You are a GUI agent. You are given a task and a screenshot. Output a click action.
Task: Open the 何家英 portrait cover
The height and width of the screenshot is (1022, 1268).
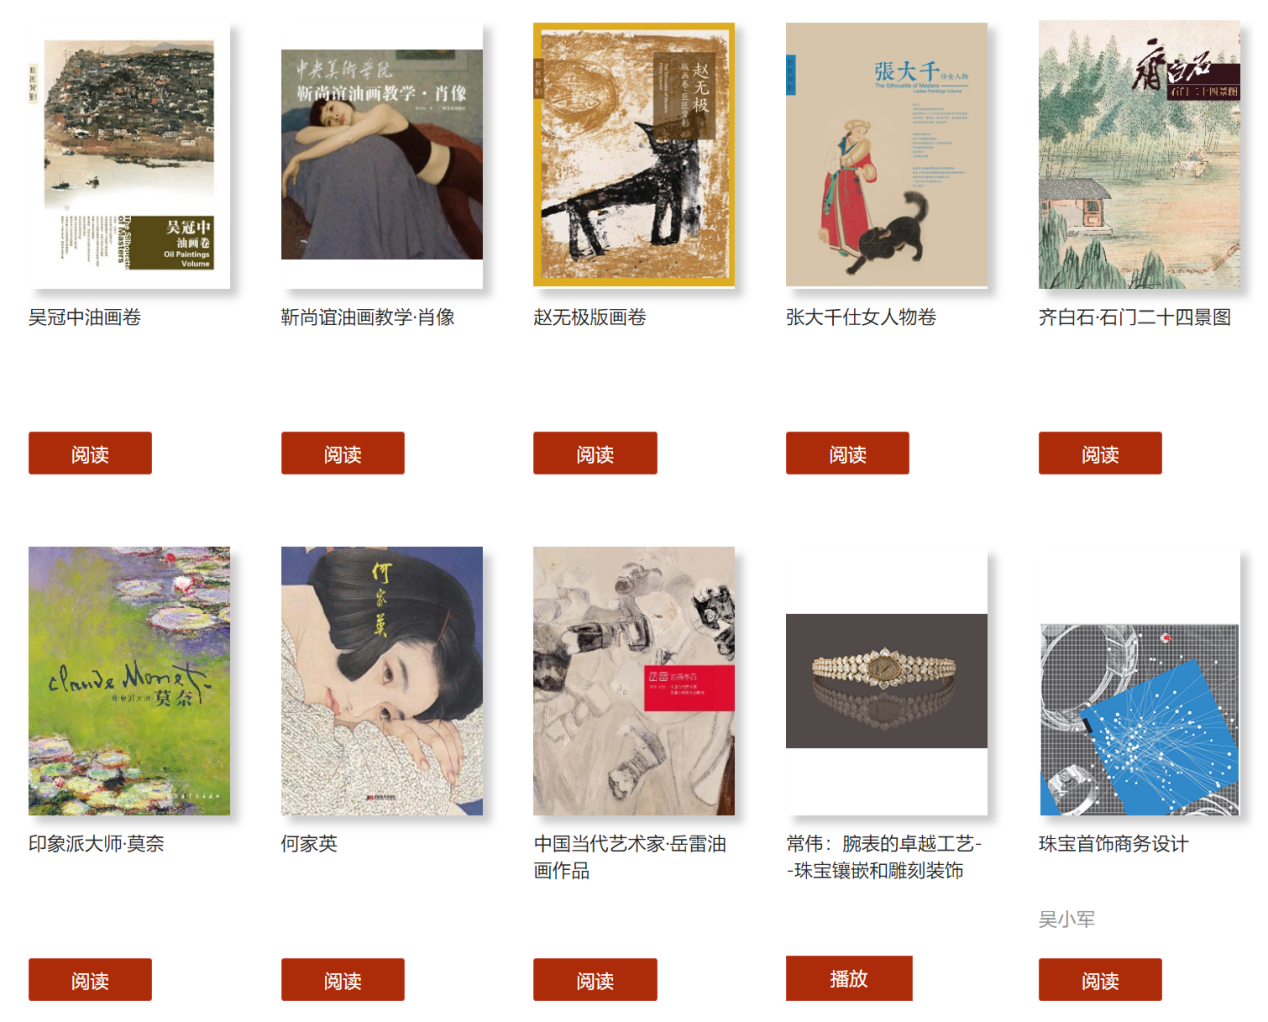(x=382, y=681)
